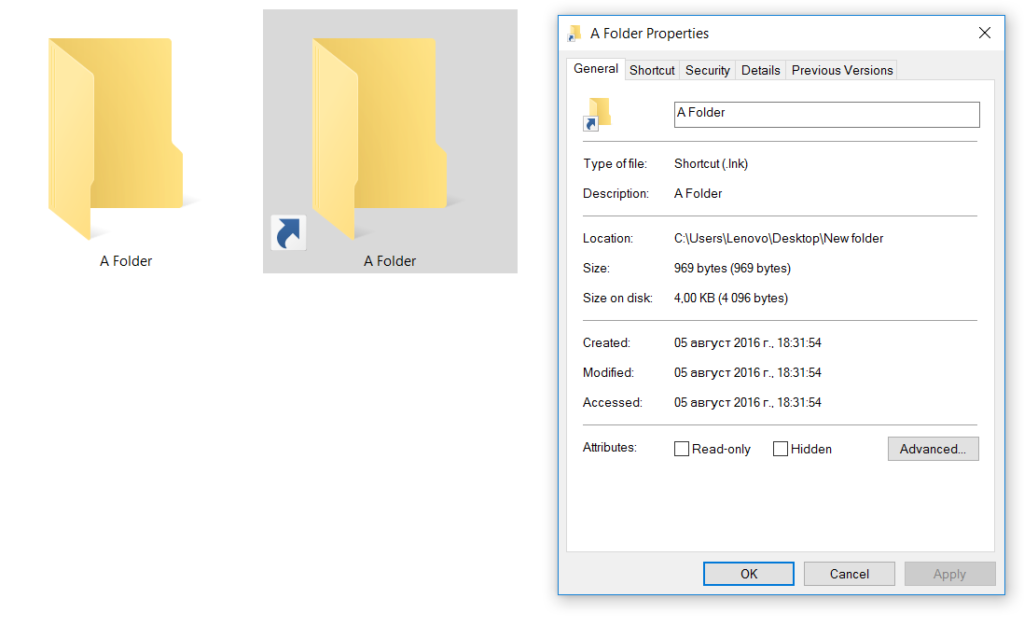Open the Security tab
The height and width of the screenshot is (626, 1024).
[x=707, y=70]
